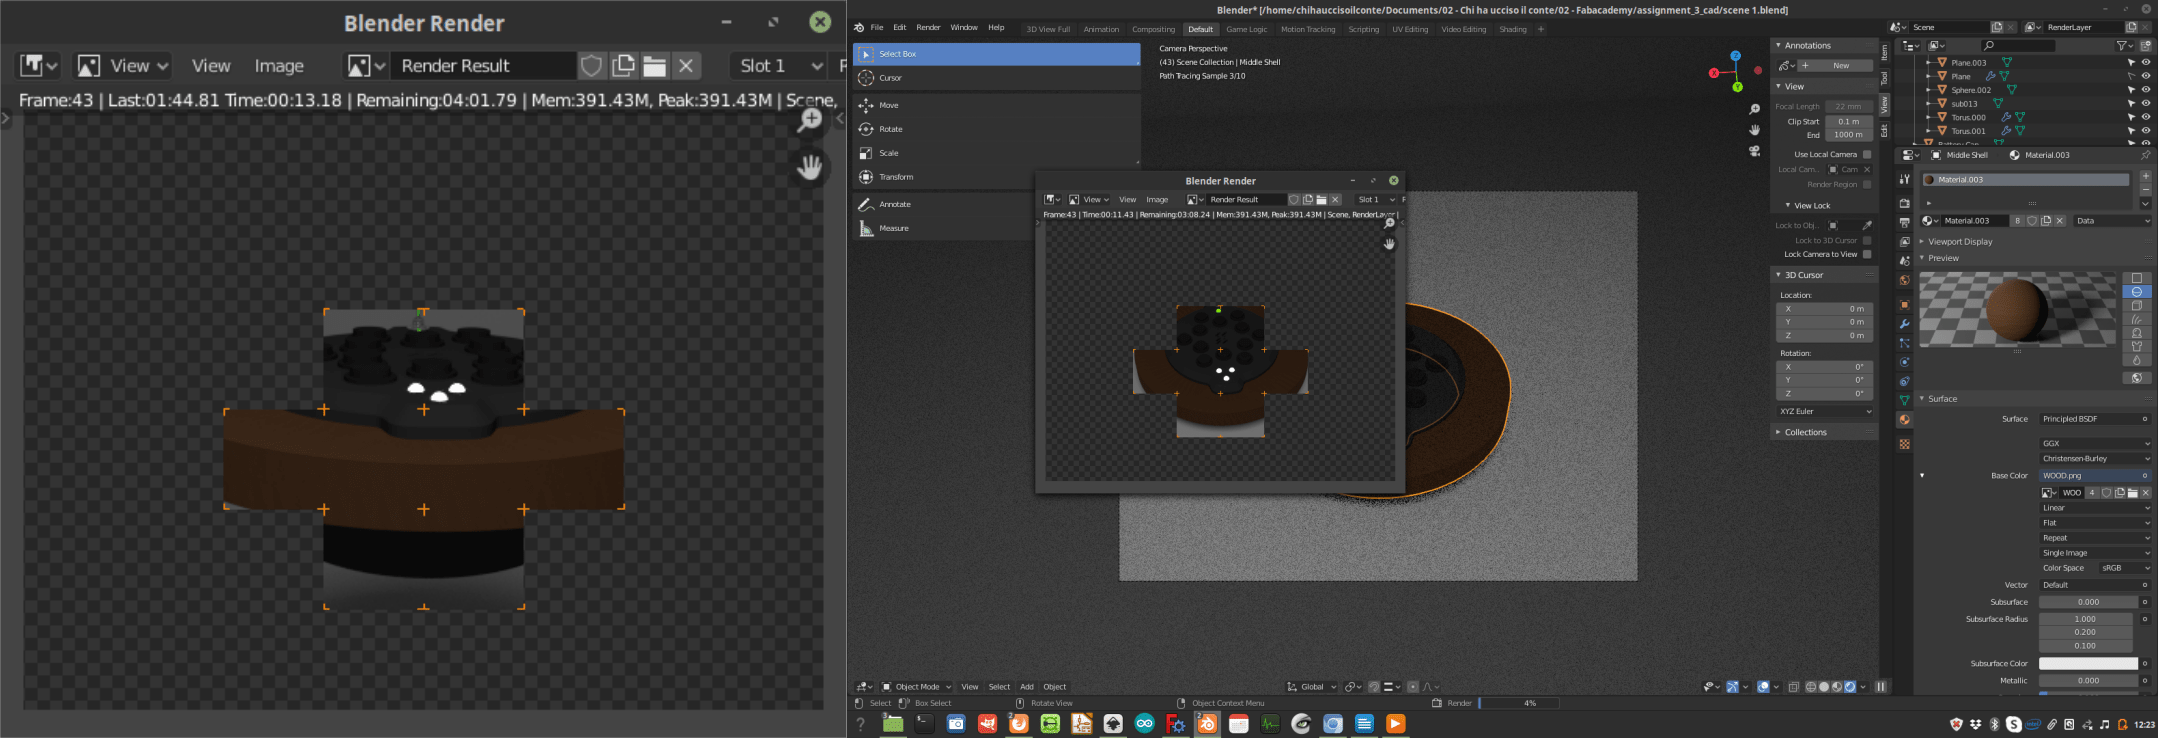Switch to the Animation workspace tab

point(1101,29)
